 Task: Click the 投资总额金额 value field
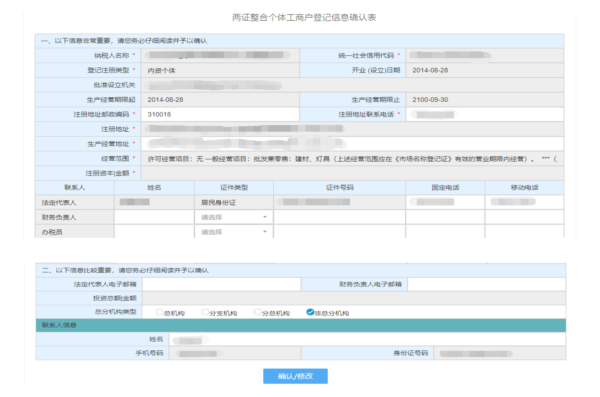click(x=354, y=298)
